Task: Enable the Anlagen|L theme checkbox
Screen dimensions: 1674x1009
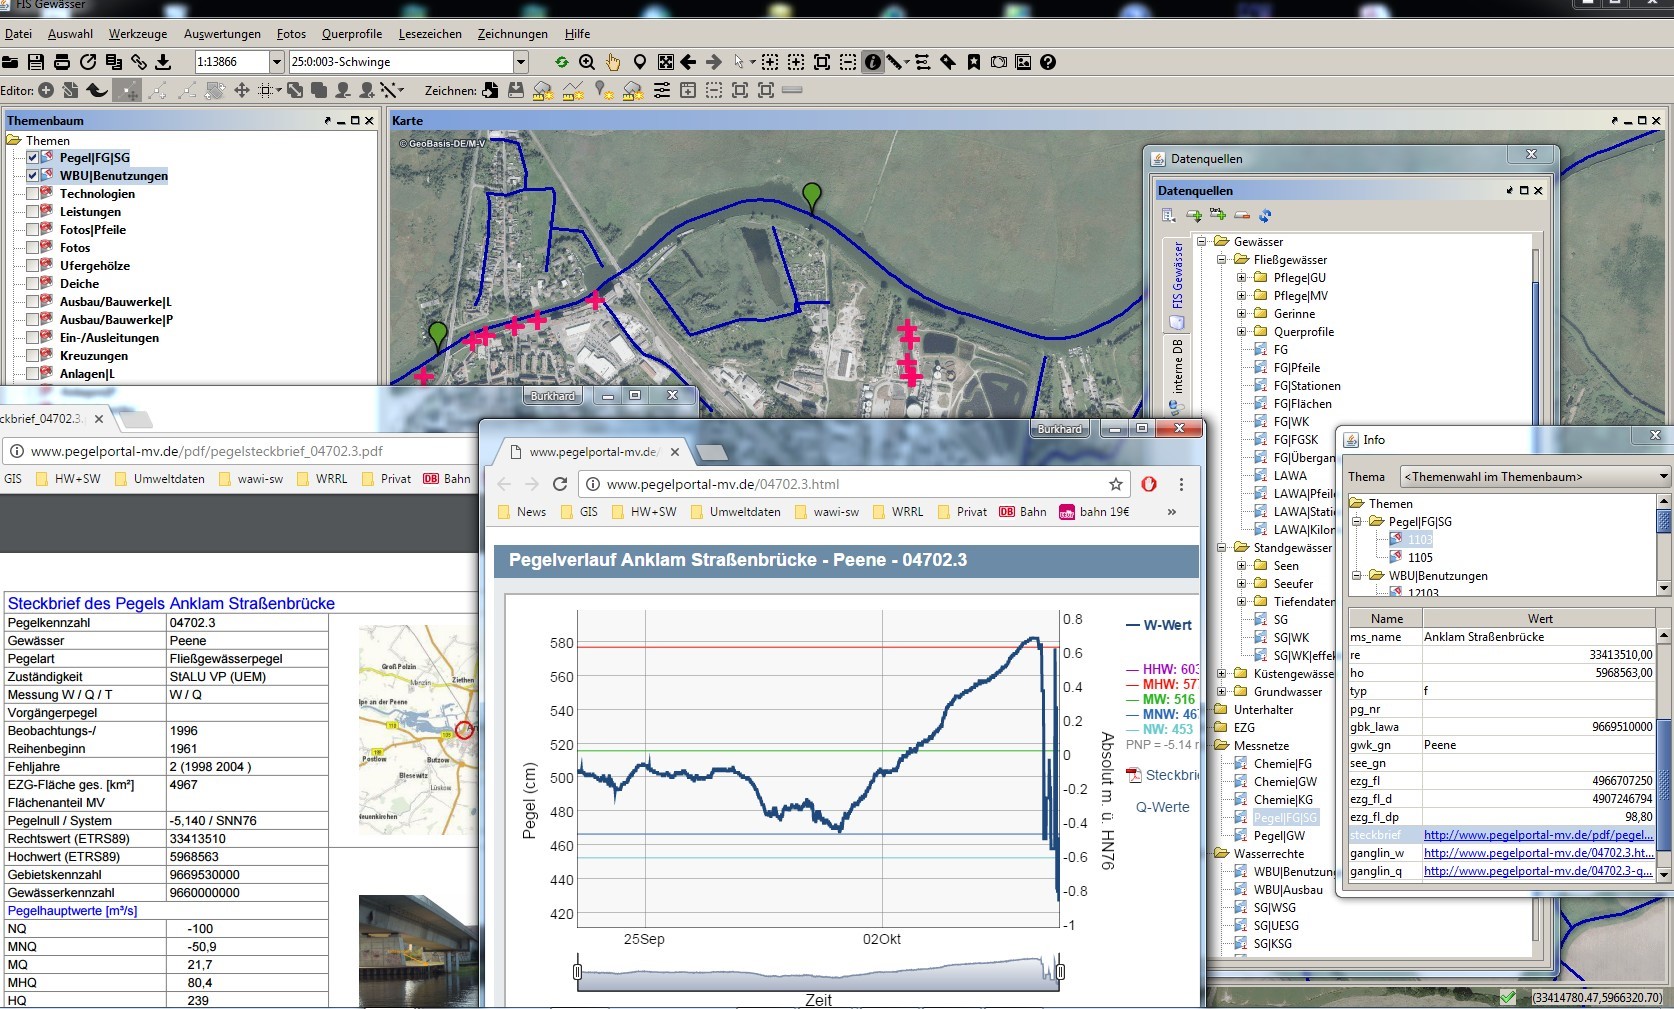Action: pyautogui.click(x=33, y=374)
